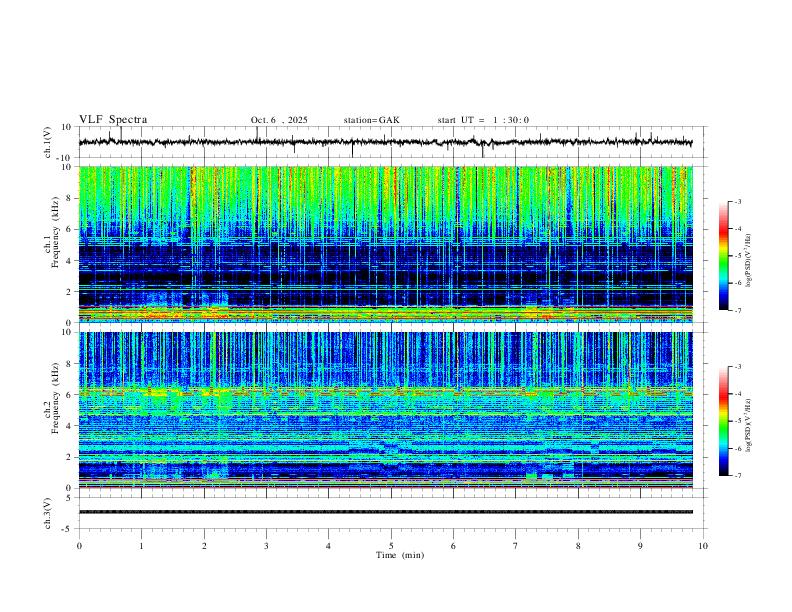This screenshot has width=792, height=612.
Task: Click the ch.1 spectrogram color scale bar
Action: 724,256
